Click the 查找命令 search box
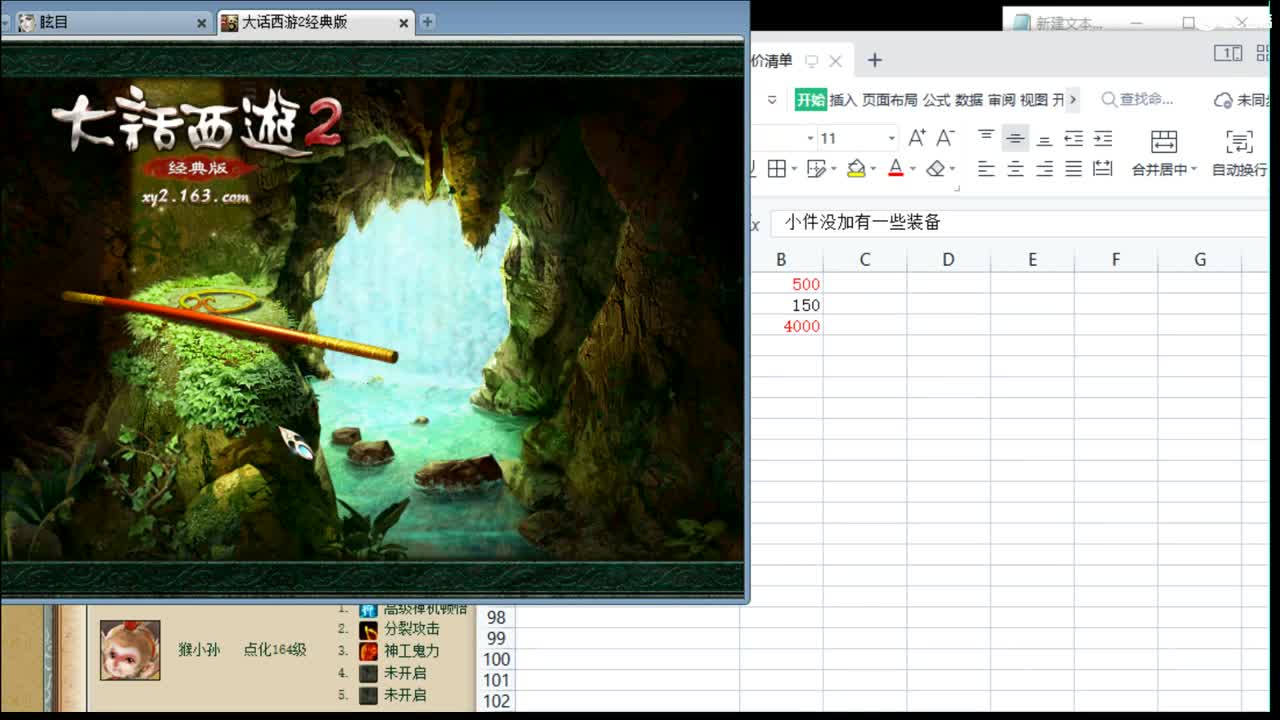Viewport: 1280px width, 720px height. (x=1137, y=100)
